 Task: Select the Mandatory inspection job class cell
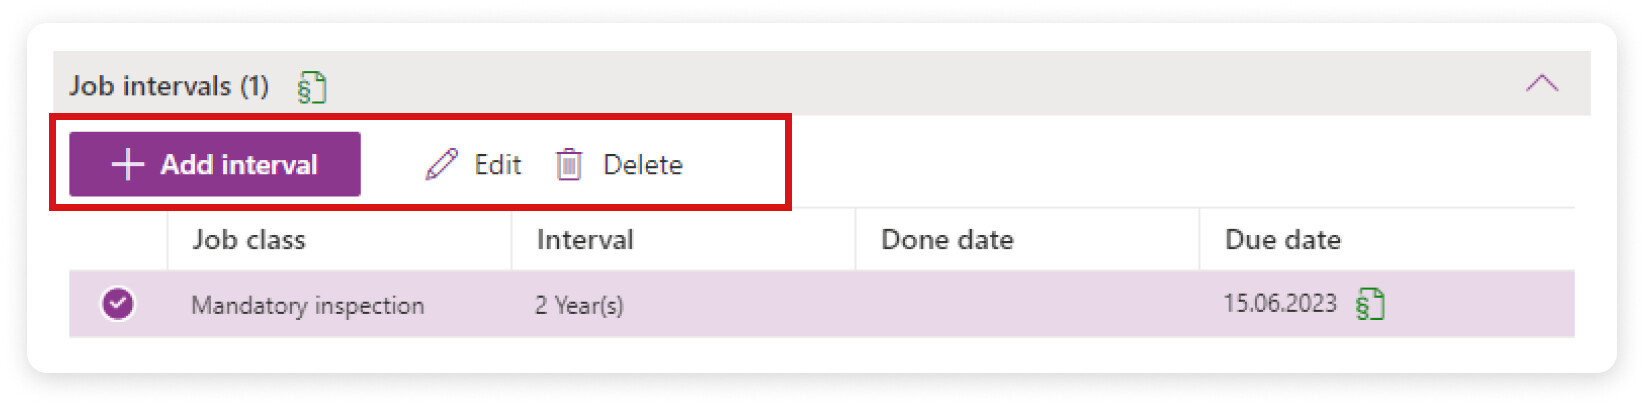[308, 305]
